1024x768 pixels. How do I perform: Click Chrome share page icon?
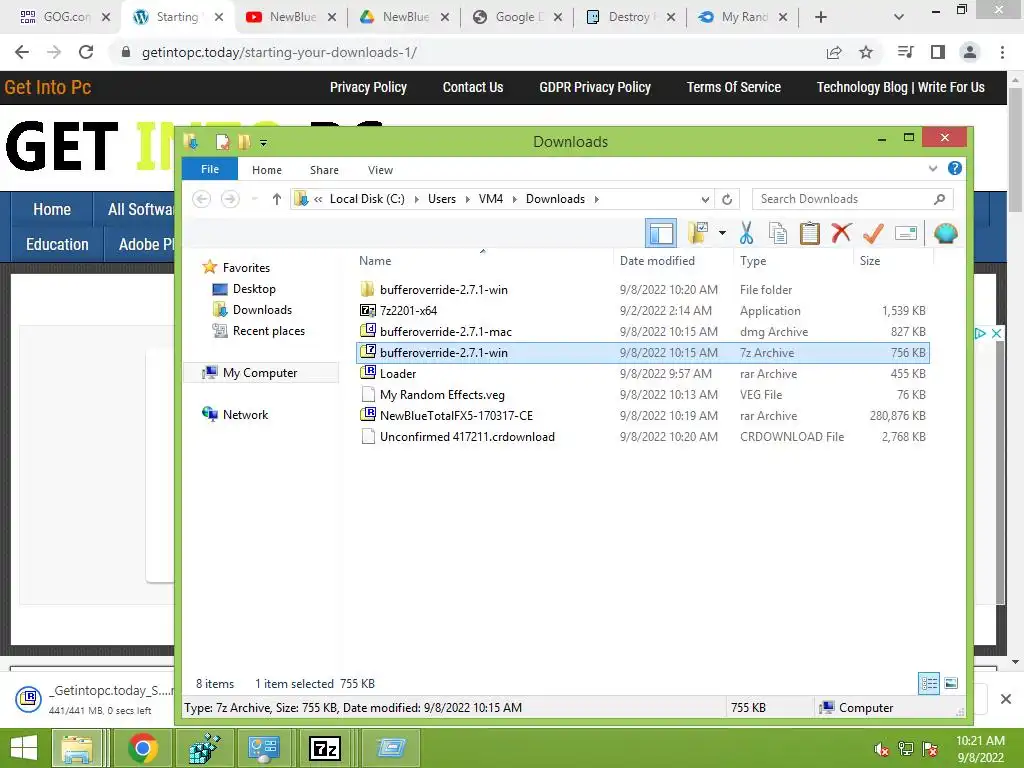pyautogui.click(x=834, y=52)
